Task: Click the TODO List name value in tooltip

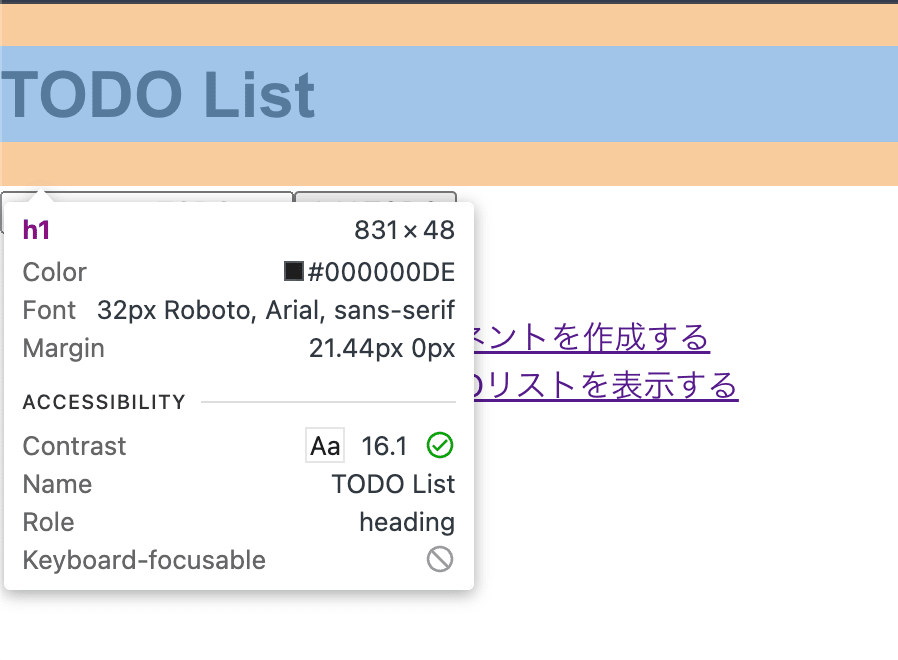Action: click(x=393, y=484)
